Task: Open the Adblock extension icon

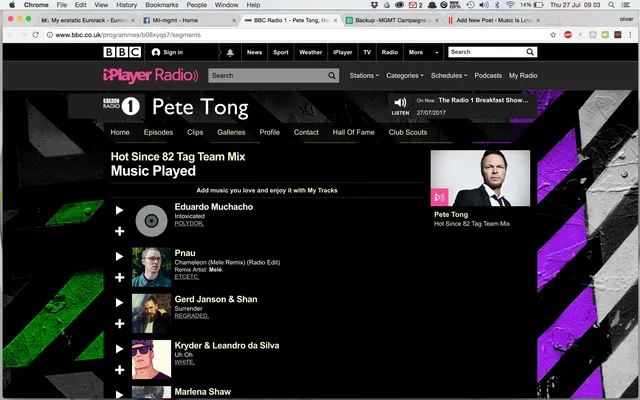Action: click(568, 35)
